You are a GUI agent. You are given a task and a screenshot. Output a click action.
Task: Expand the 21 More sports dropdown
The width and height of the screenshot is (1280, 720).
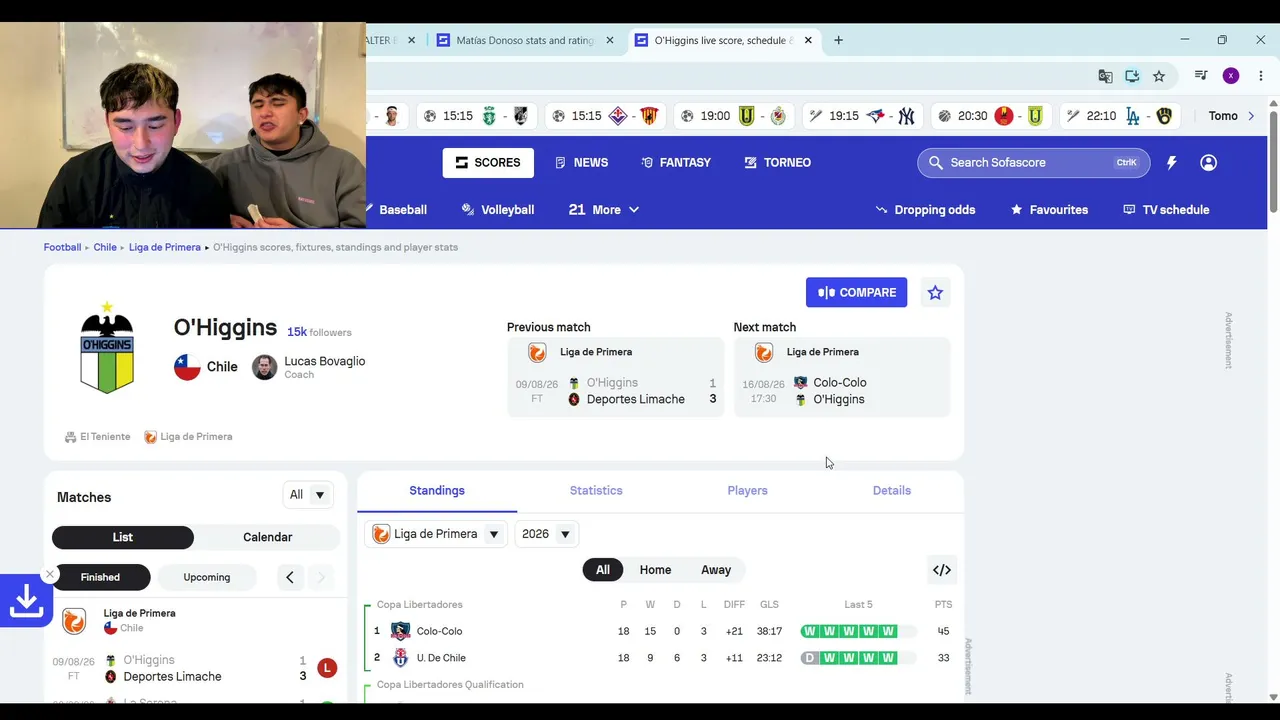point(604,210)
